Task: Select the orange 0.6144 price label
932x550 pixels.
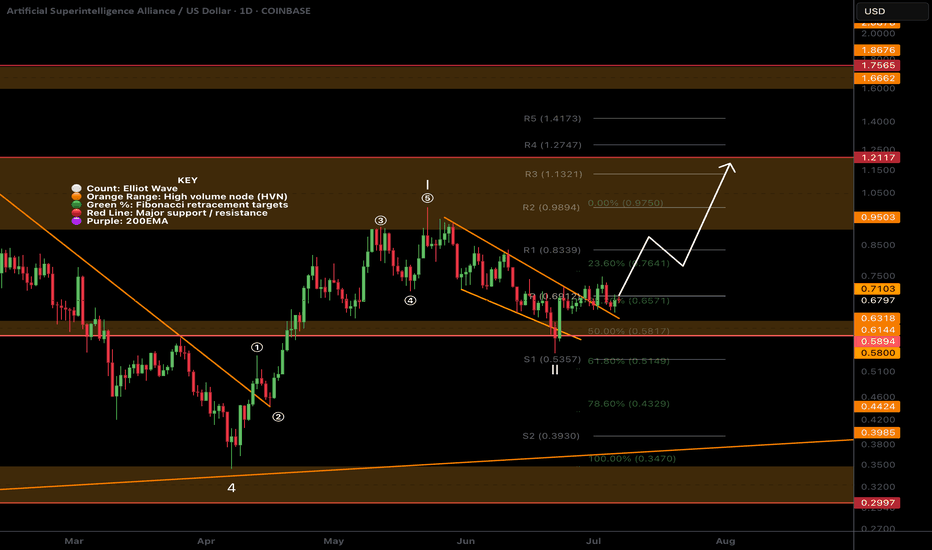Action: pyautogui.click(x=877, y=330)
